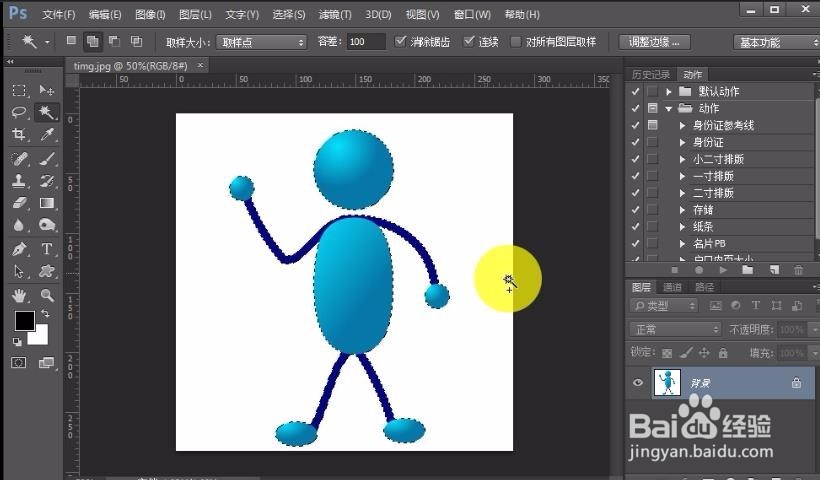Select the Pen tool

pos(19,249)
